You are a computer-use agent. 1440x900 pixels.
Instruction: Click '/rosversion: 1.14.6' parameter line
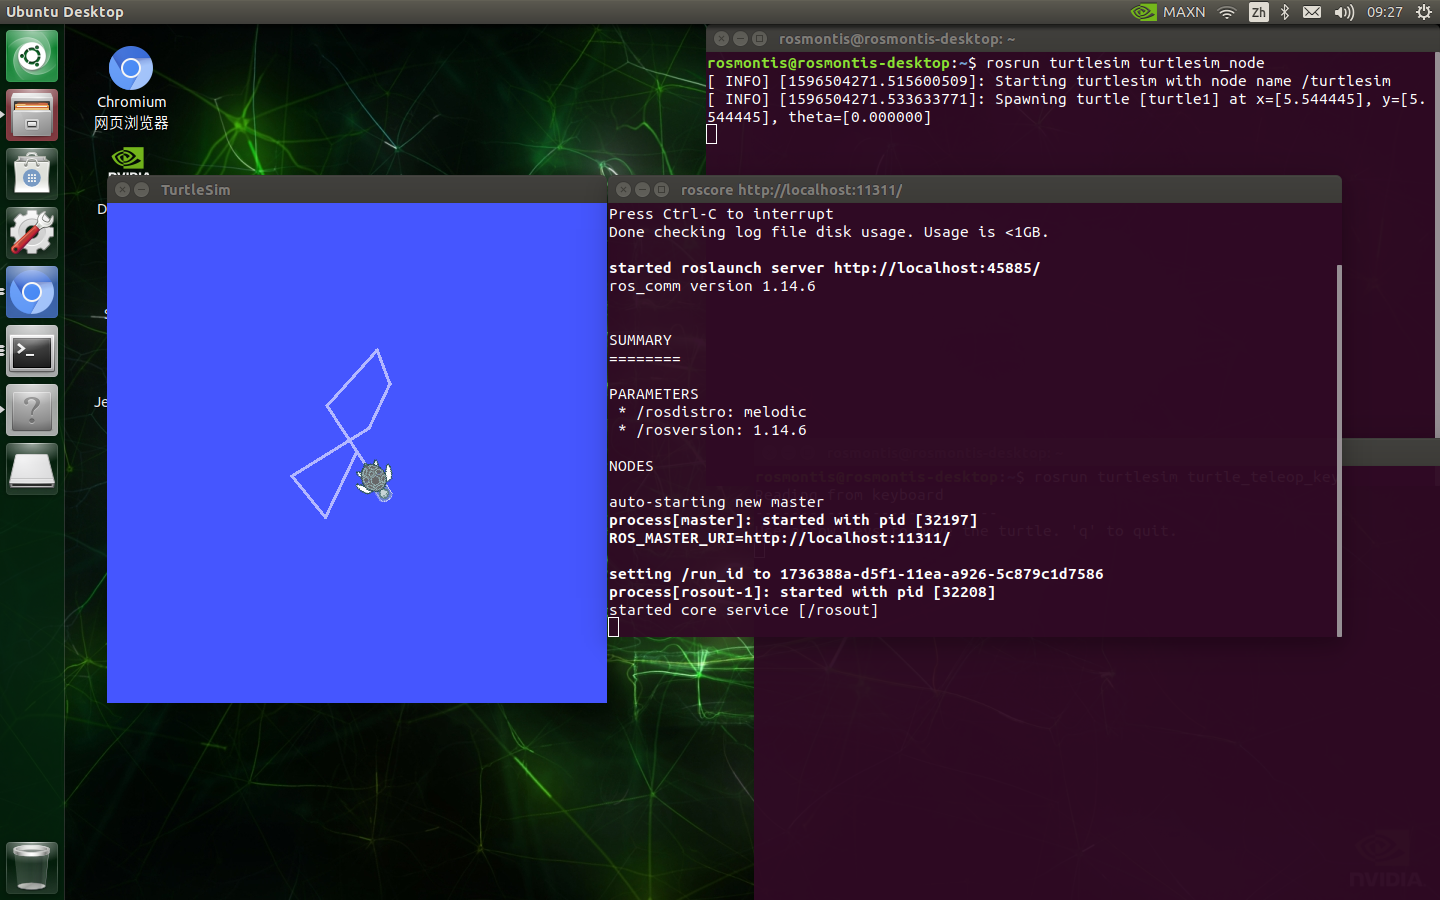[x=712, y=430]
